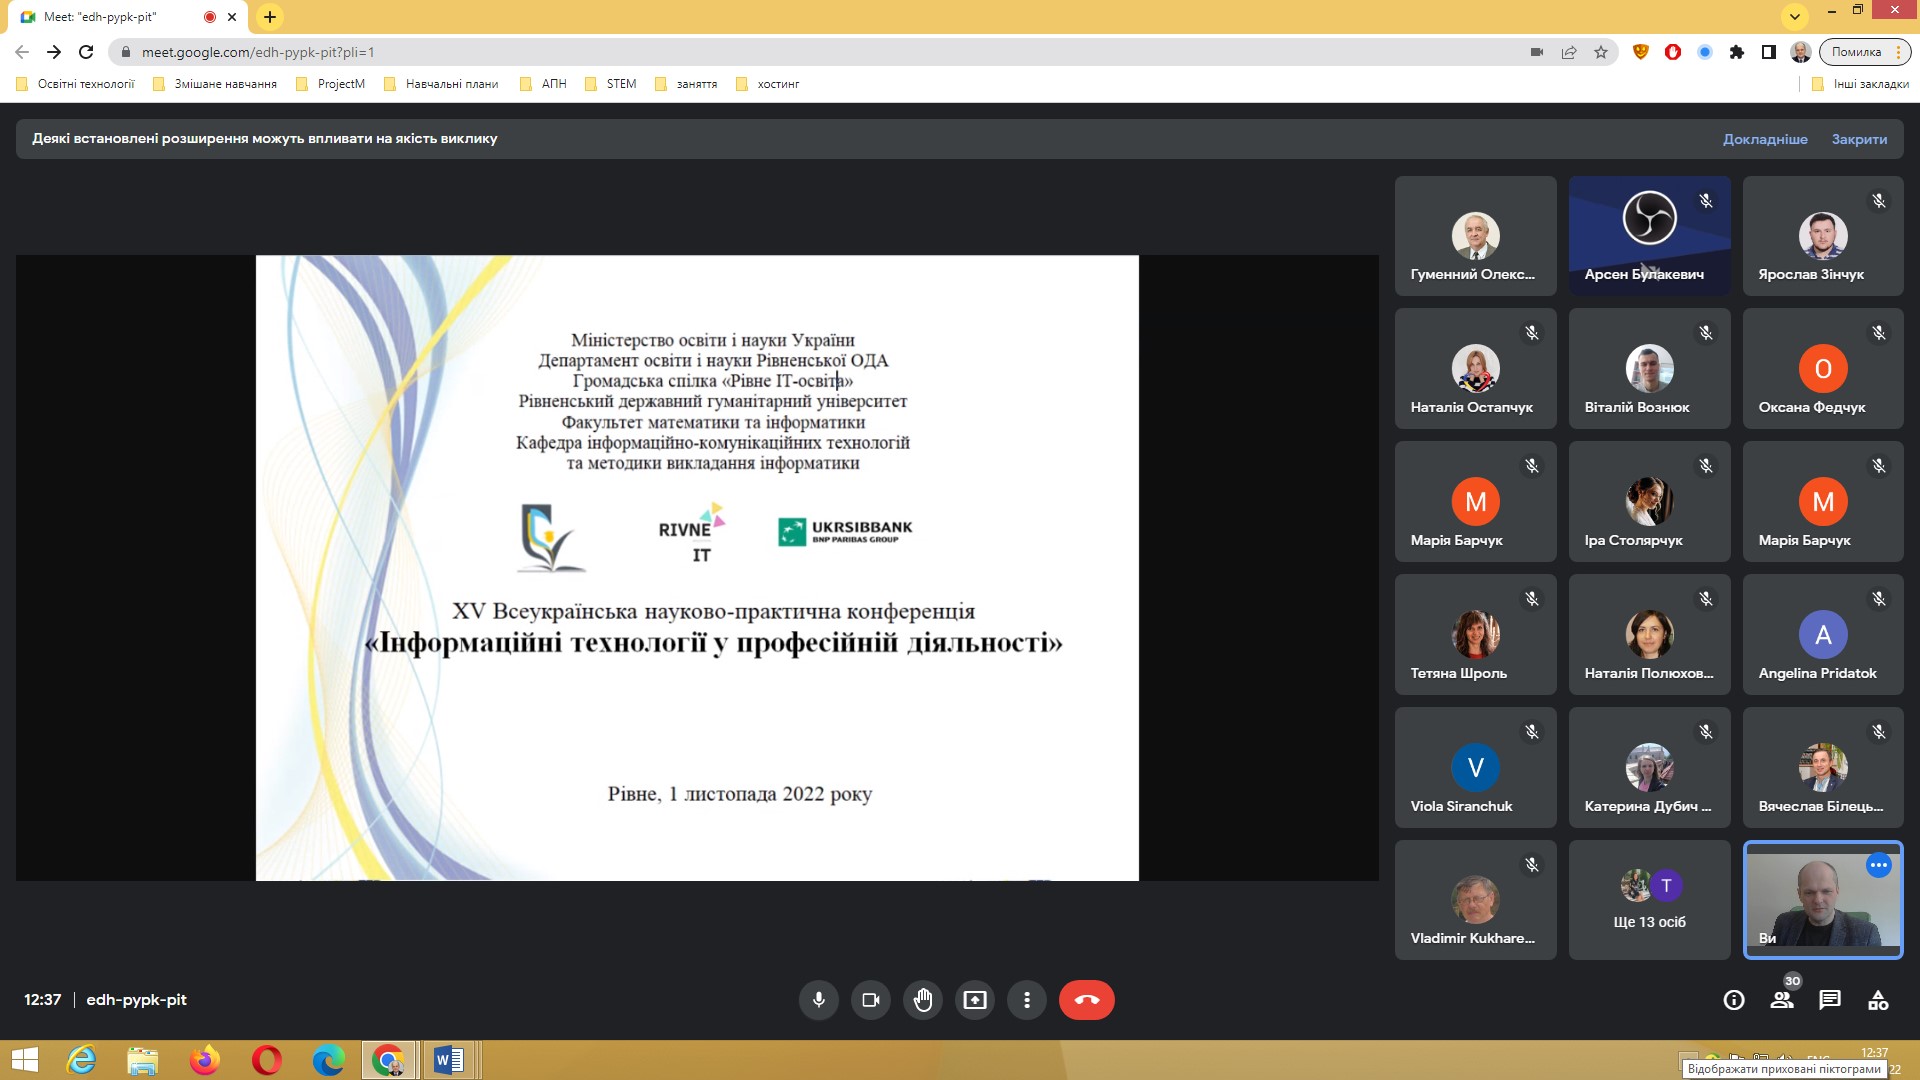Click the share page icon in address bar
Viewport: 1920px width, 1080px height.
point(1569,52)
